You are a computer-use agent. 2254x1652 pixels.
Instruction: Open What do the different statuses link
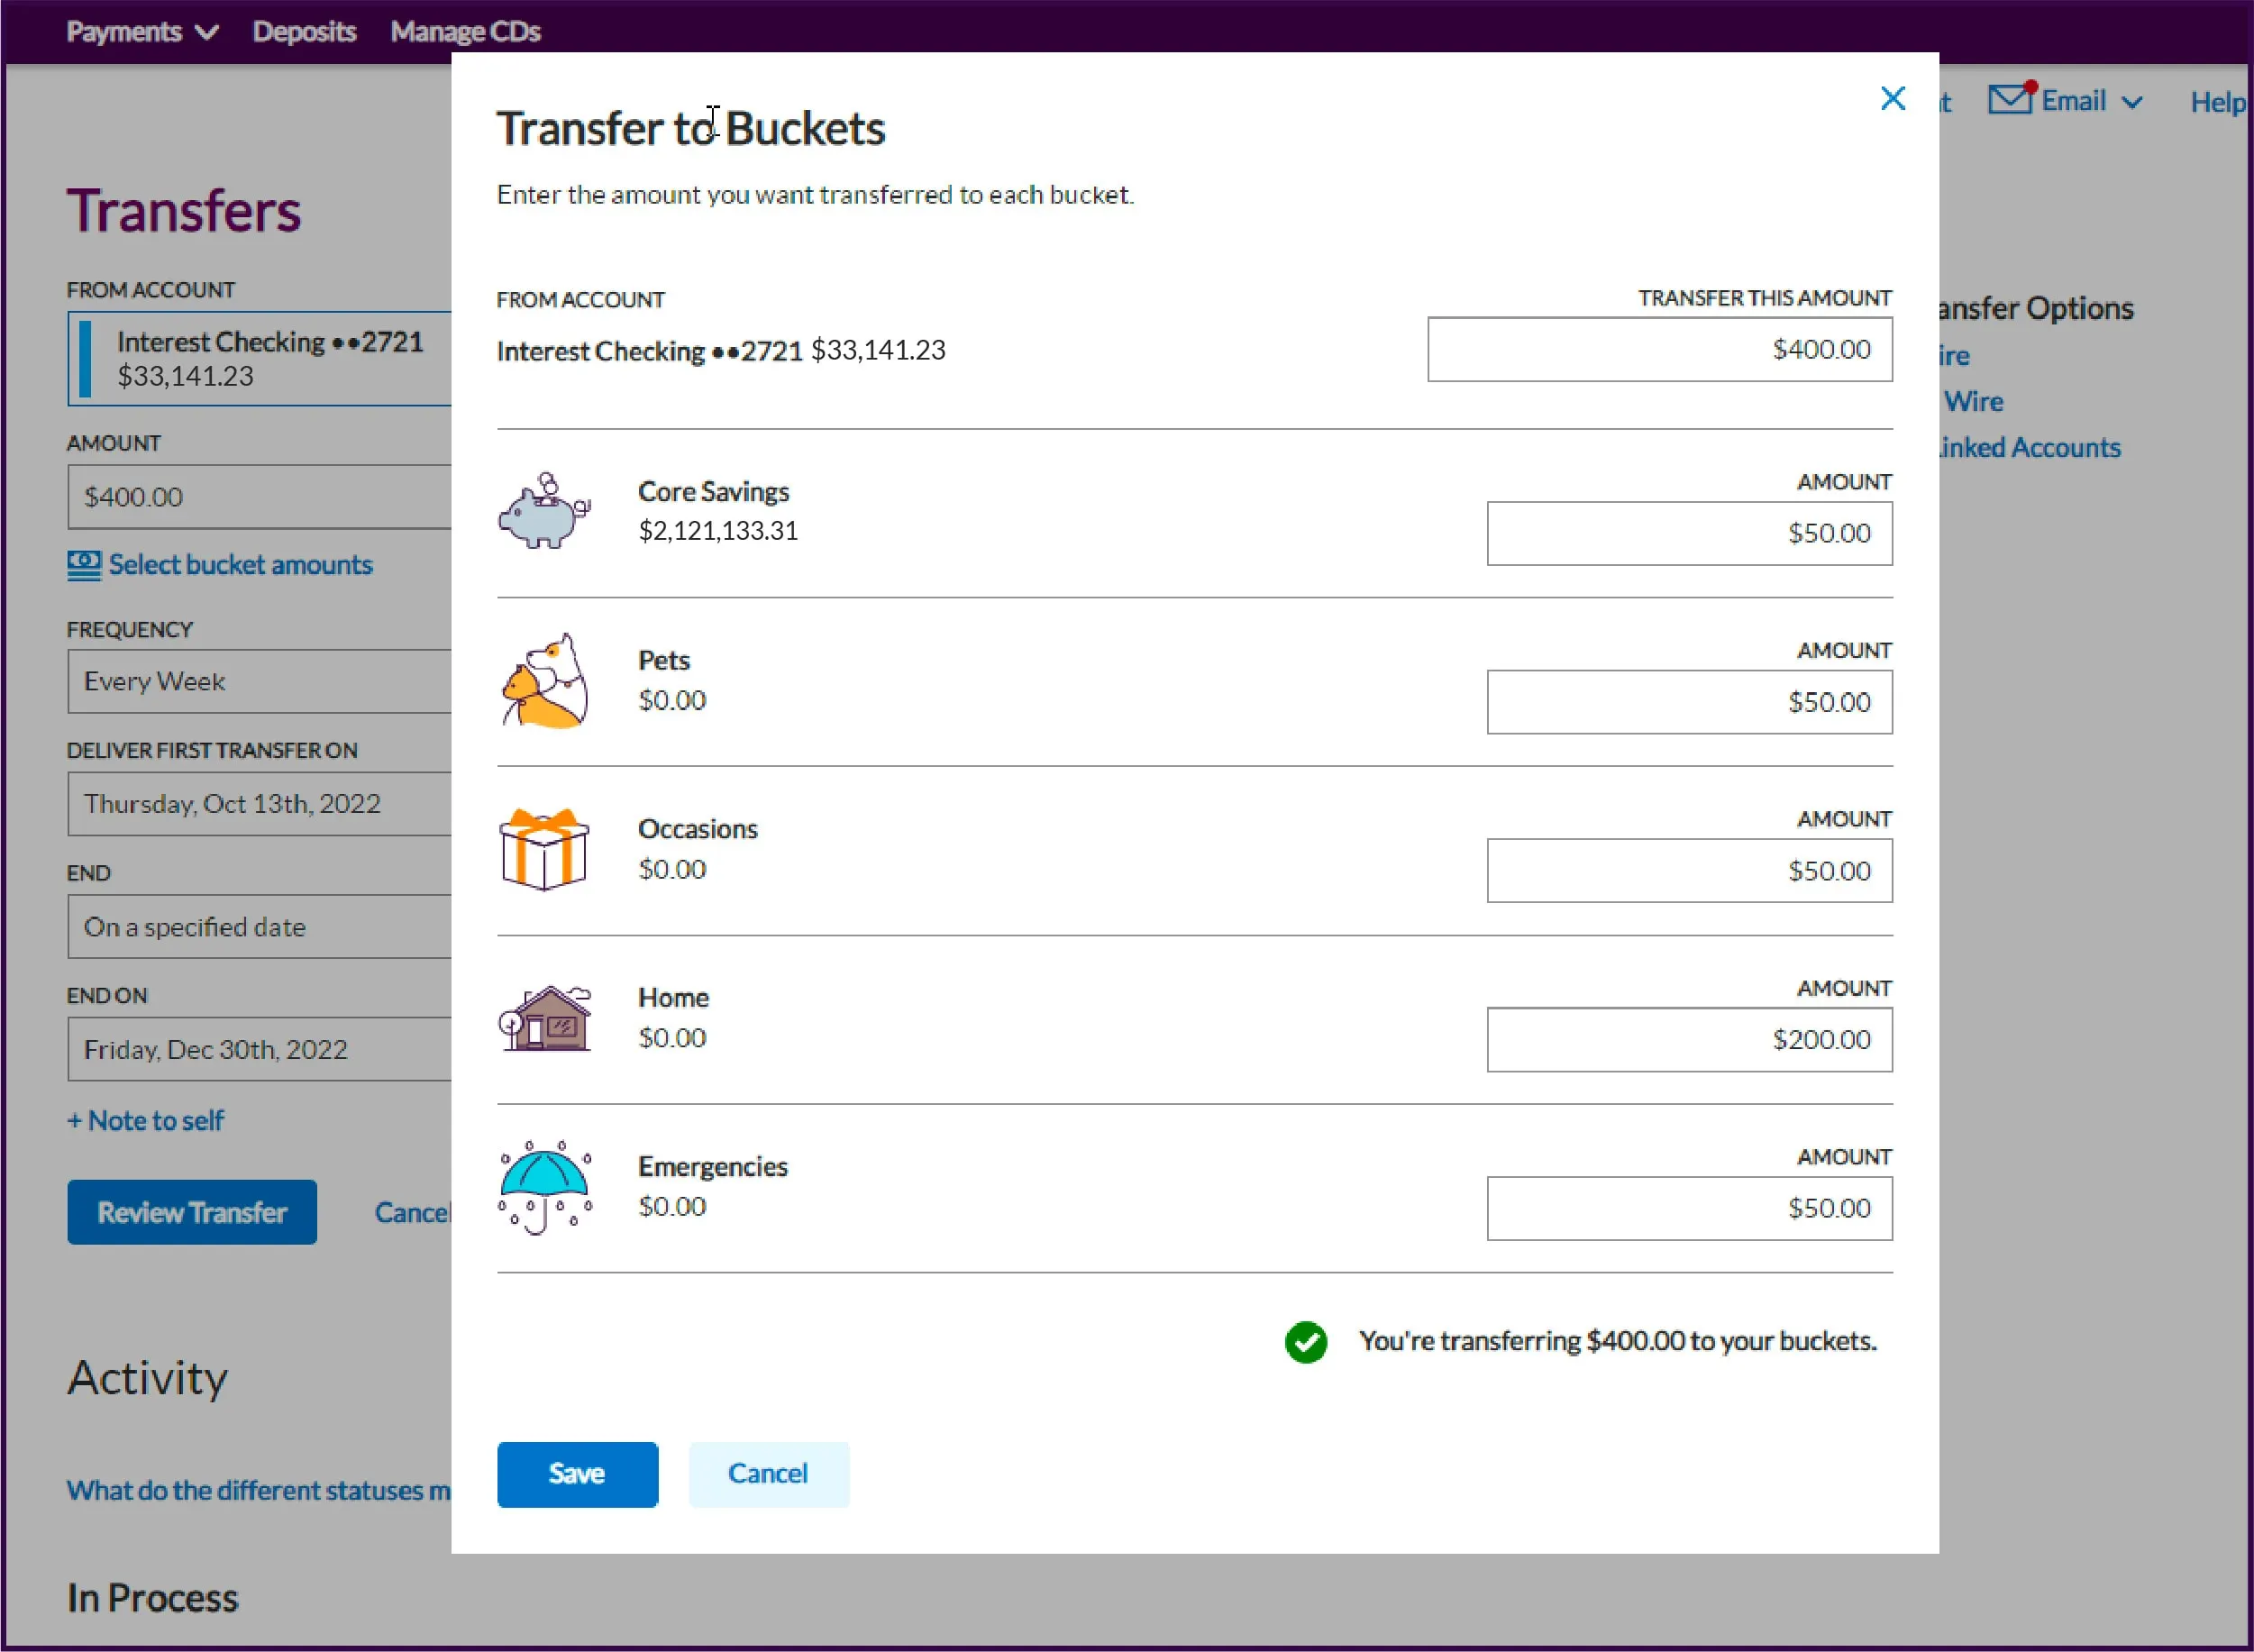(x=258, y=1491)
